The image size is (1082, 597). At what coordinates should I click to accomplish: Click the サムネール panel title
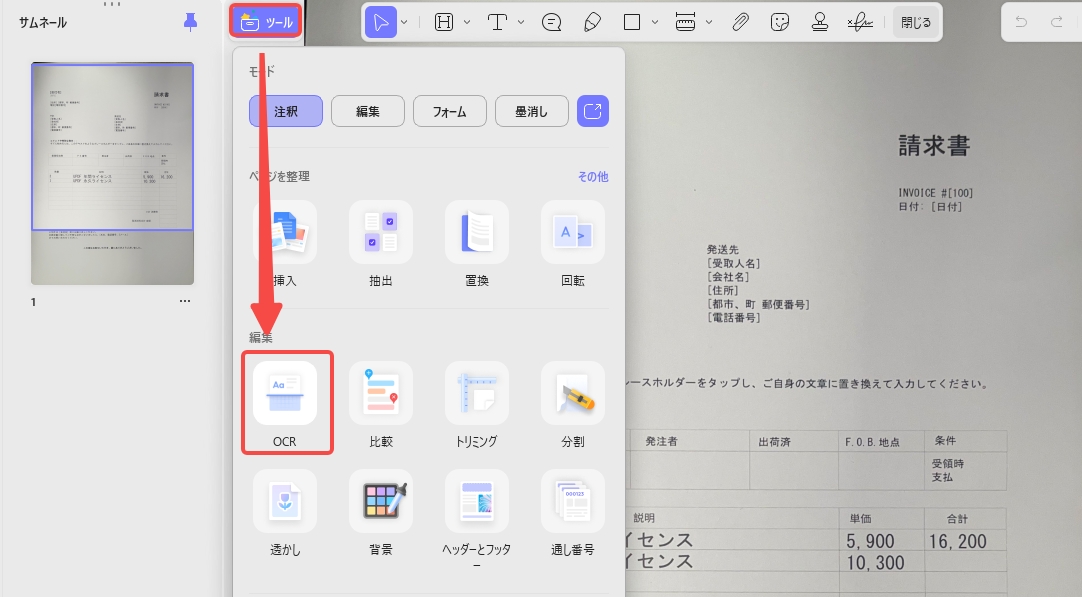tap(43, 22)
